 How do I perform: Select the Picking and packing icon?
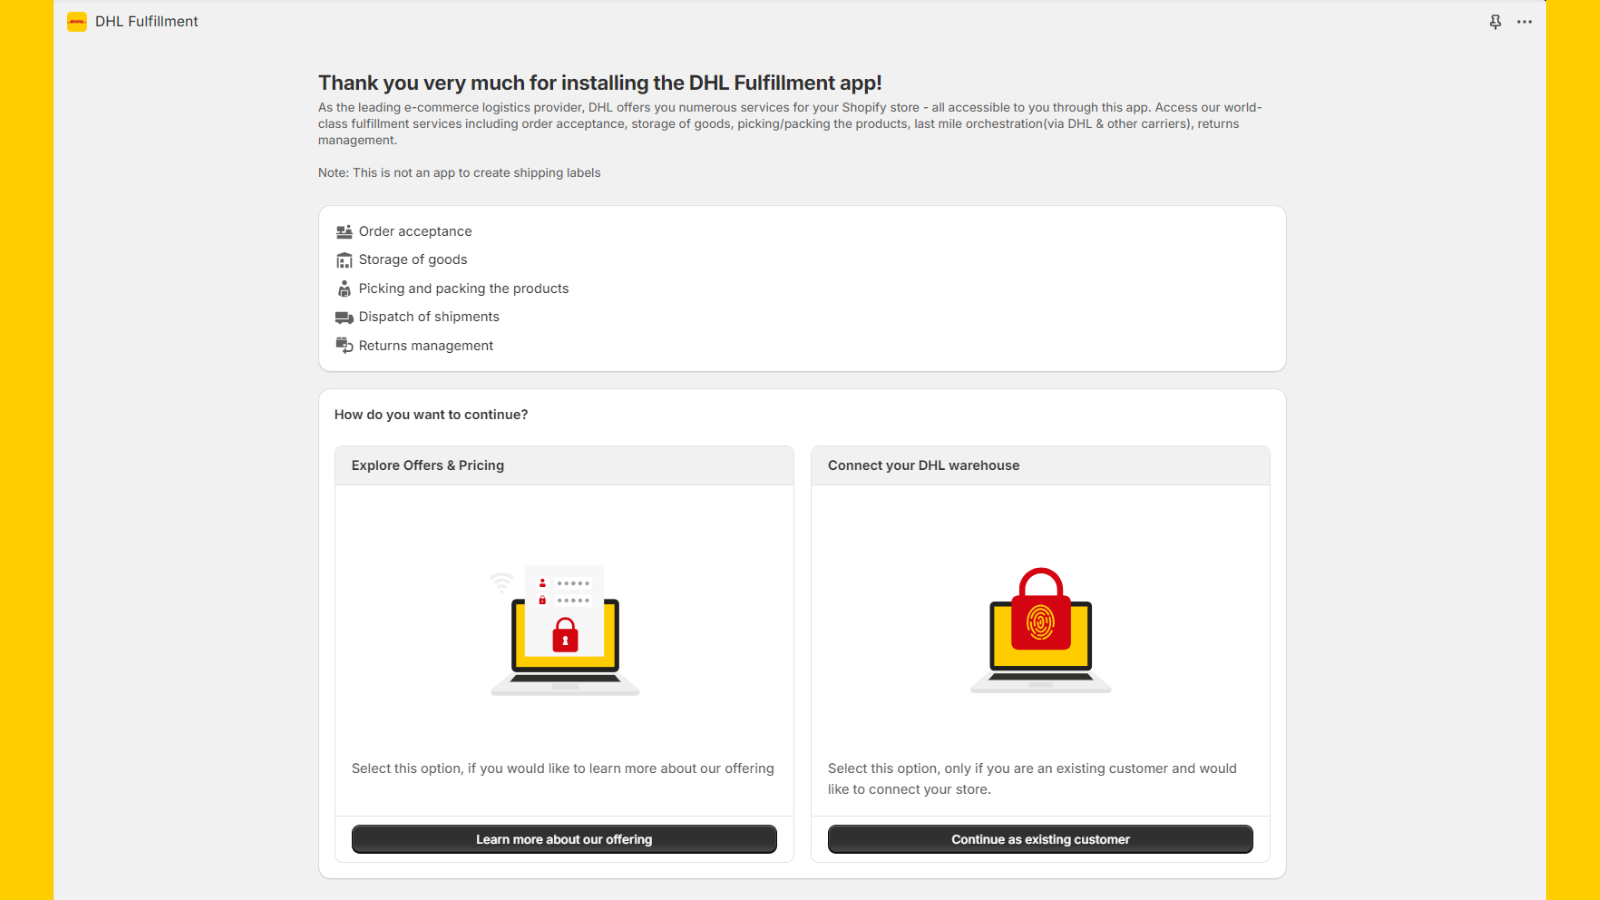[345, 288]
